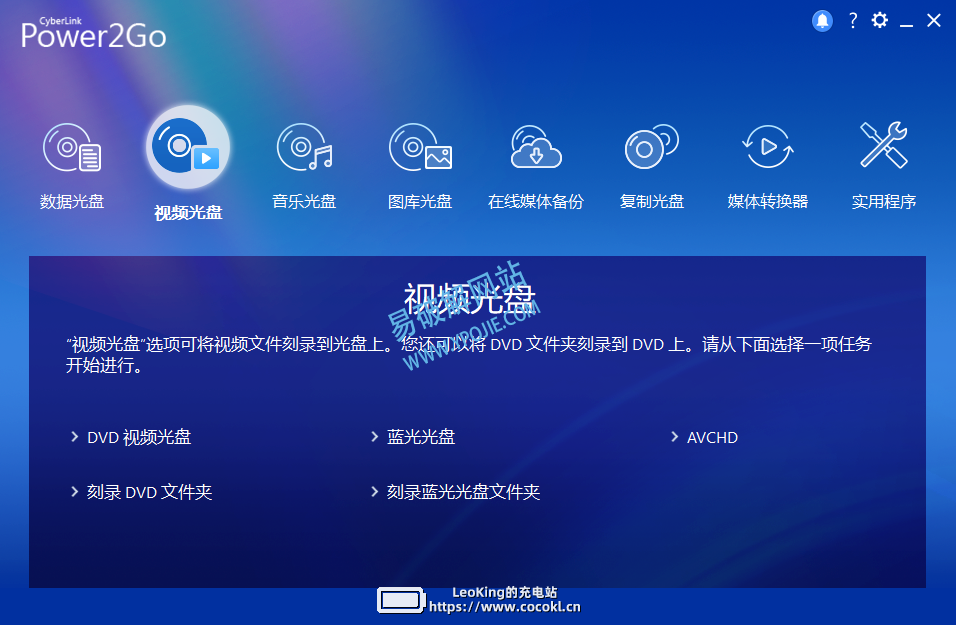Open the 音乐光盘 music disc icon

click(304, 148)
